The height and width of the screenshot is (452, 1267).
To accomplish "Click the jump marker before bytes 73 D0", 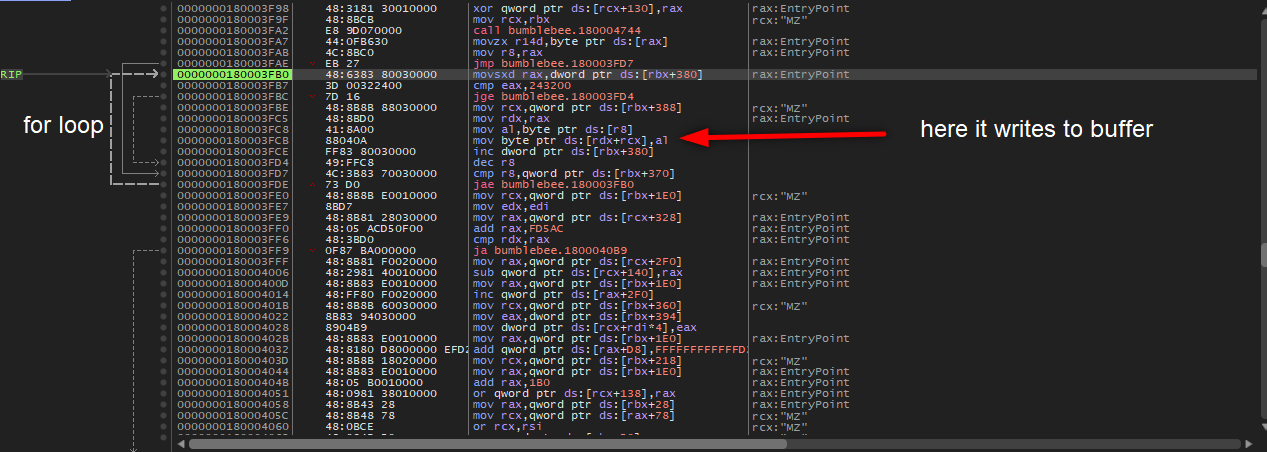I will tap(313, 185).
